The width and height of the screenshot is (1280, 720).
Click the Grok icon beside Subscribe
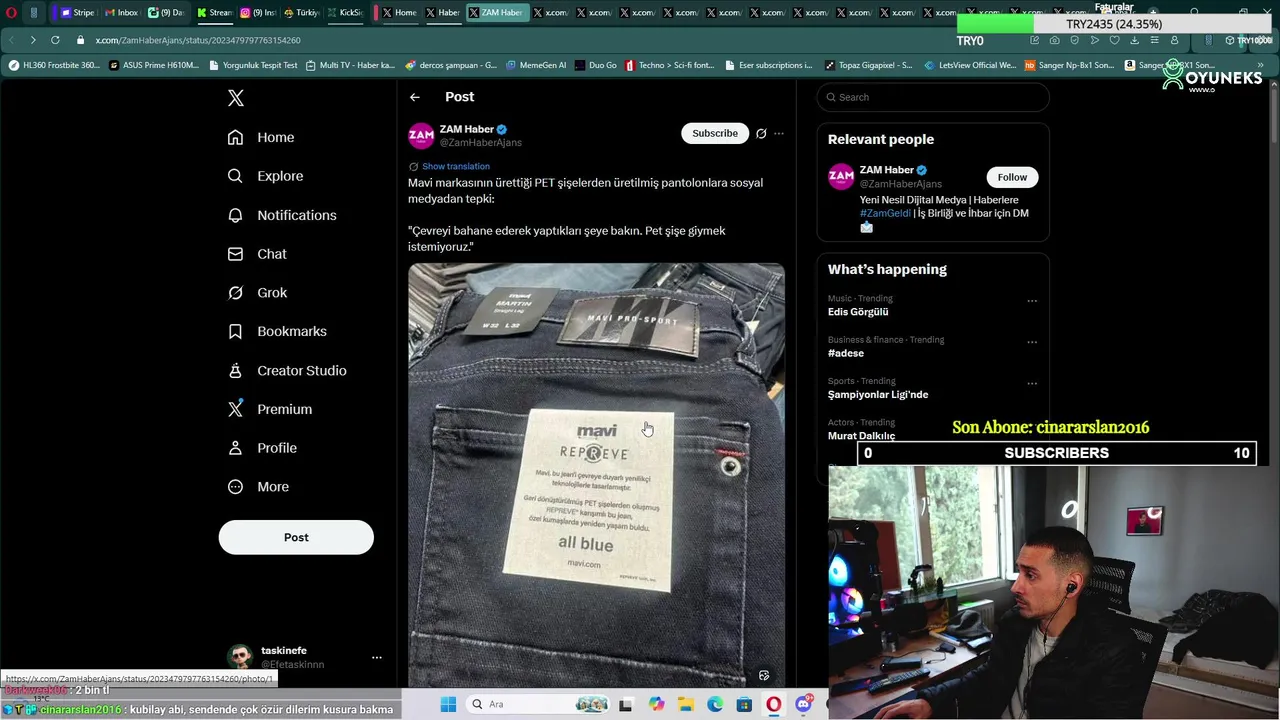click(761, 133)
